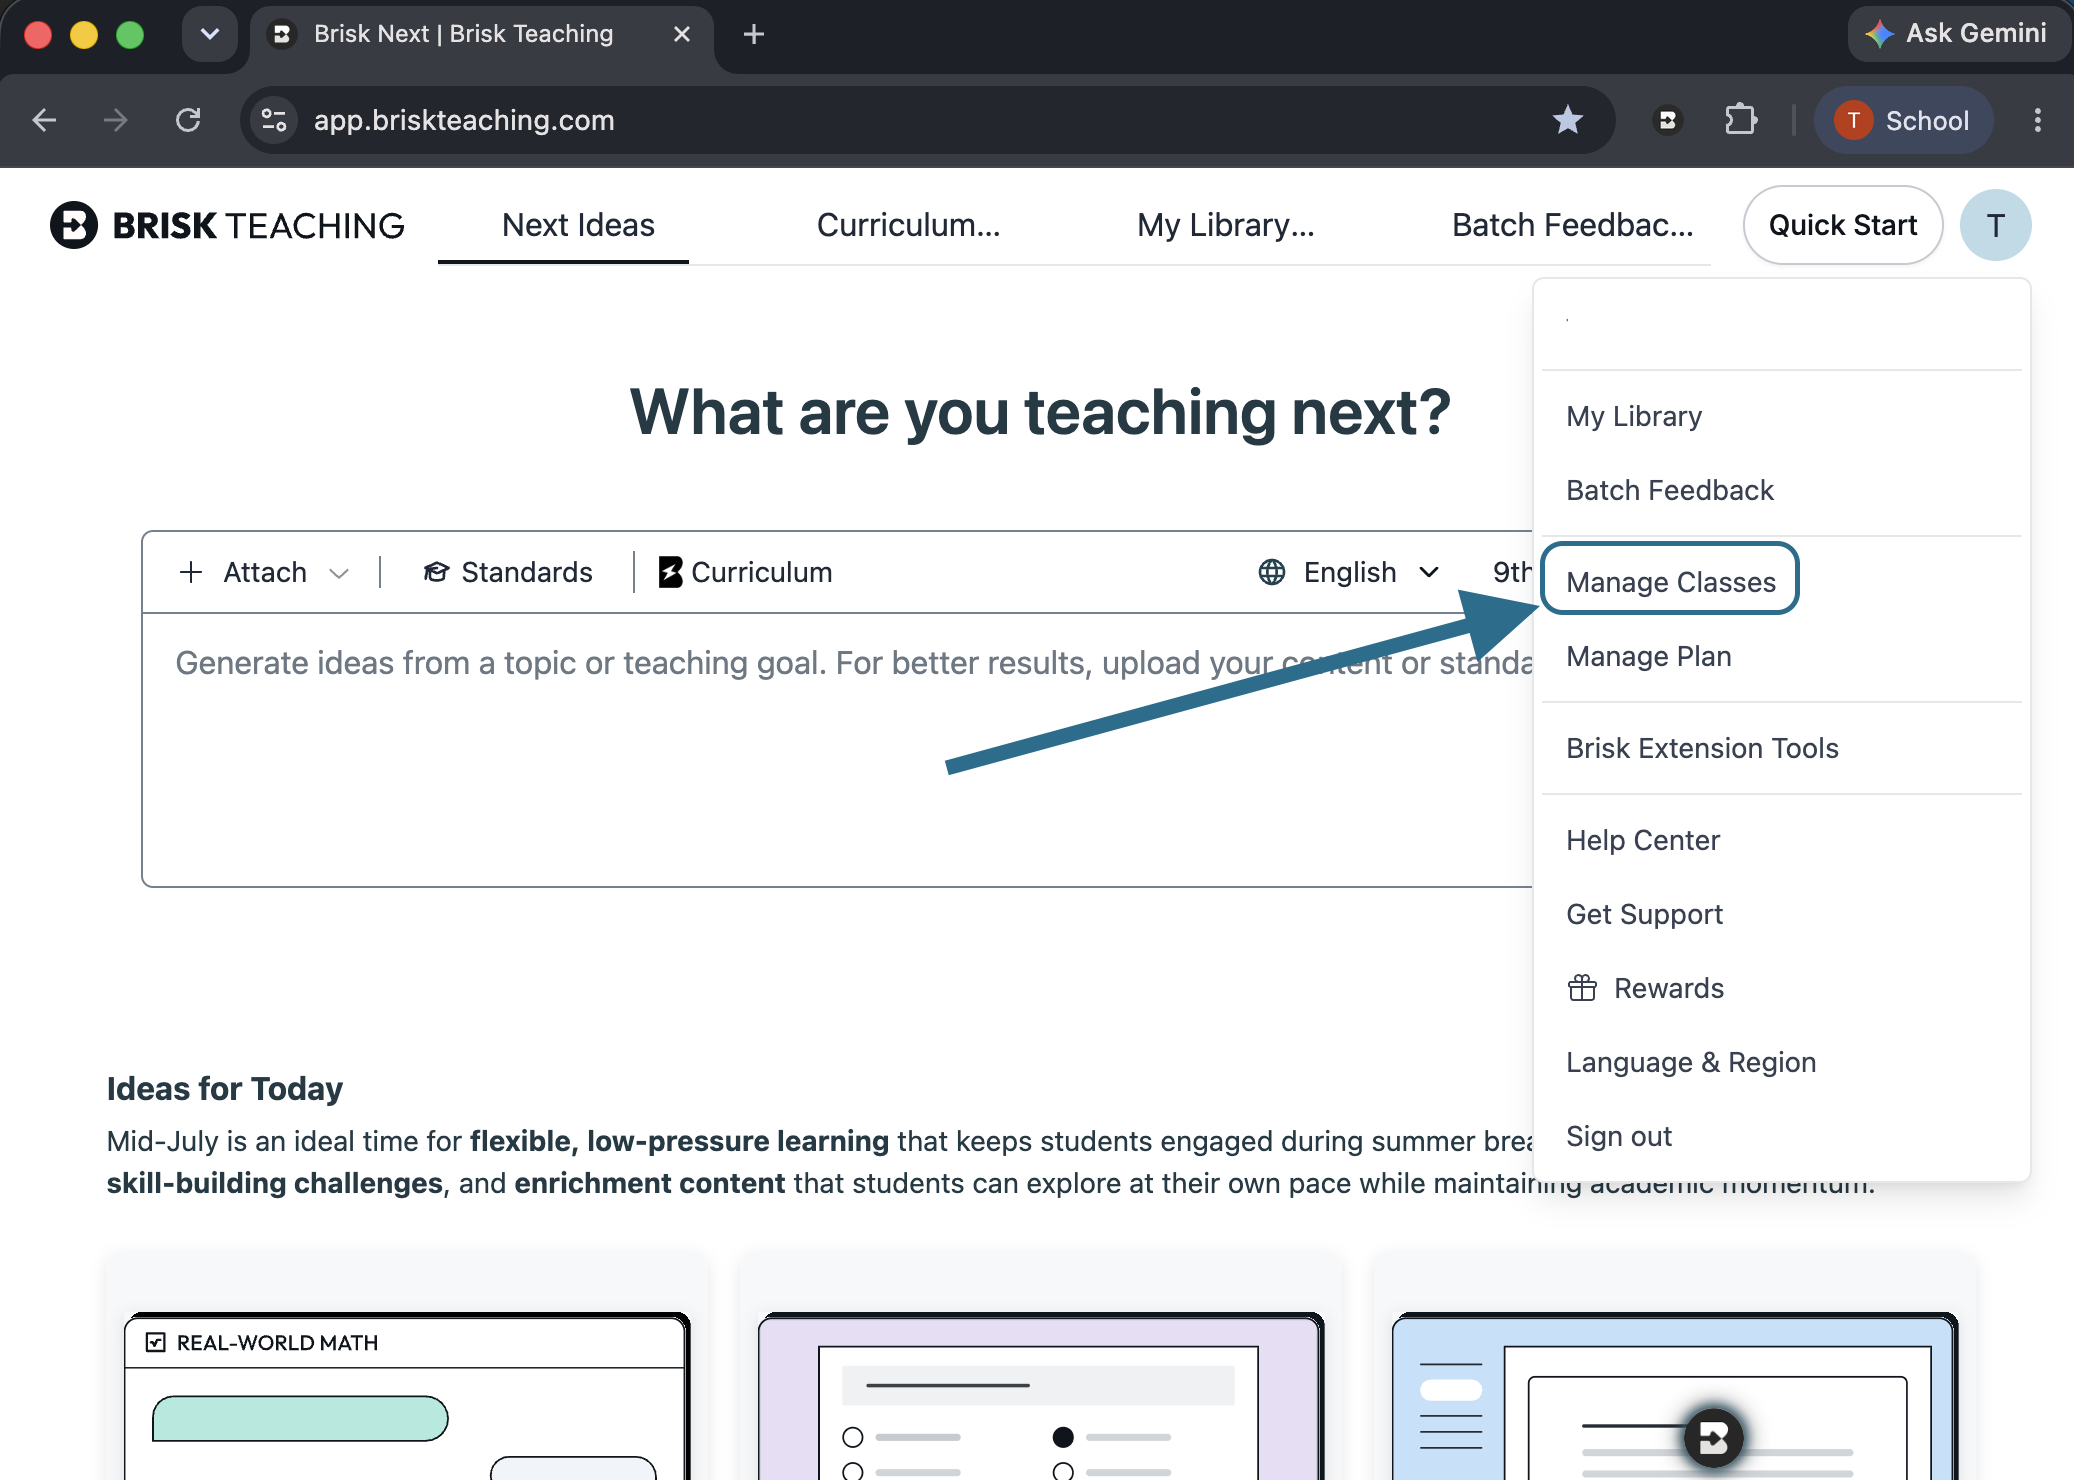Open the tab search chevron button

tap(209, 34)
